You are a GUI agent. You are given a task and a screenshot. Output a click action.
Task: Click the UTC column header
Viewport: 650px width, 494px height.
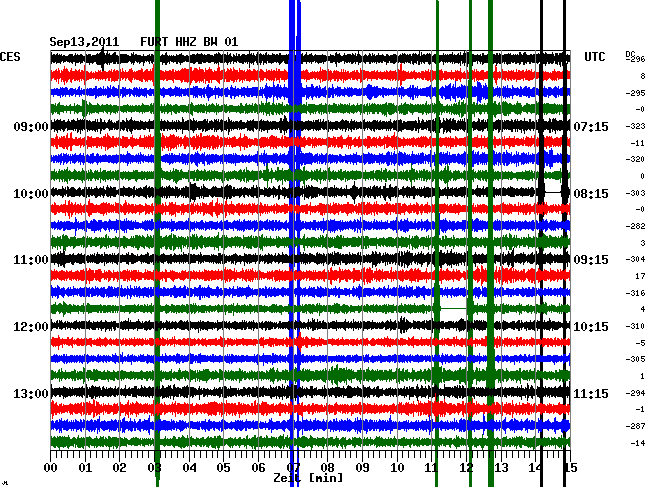coord(594,57)
